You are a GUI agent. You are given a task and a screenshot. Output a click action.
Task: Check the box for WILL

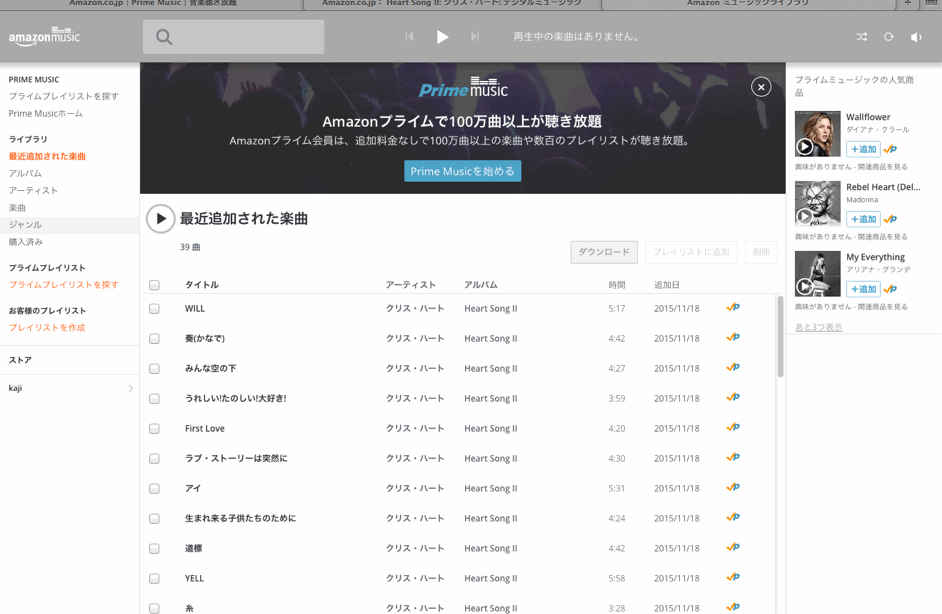pyautogui.click(x=154, y=309)
